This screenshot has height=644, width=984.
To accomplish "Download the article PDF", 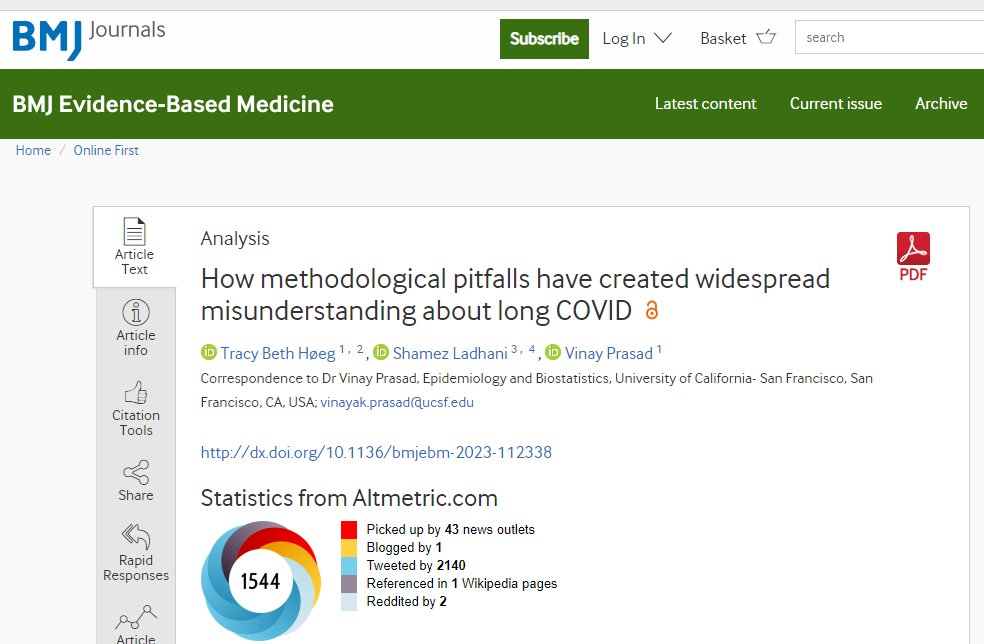I will pyautogui.click(x=913, y=256).
